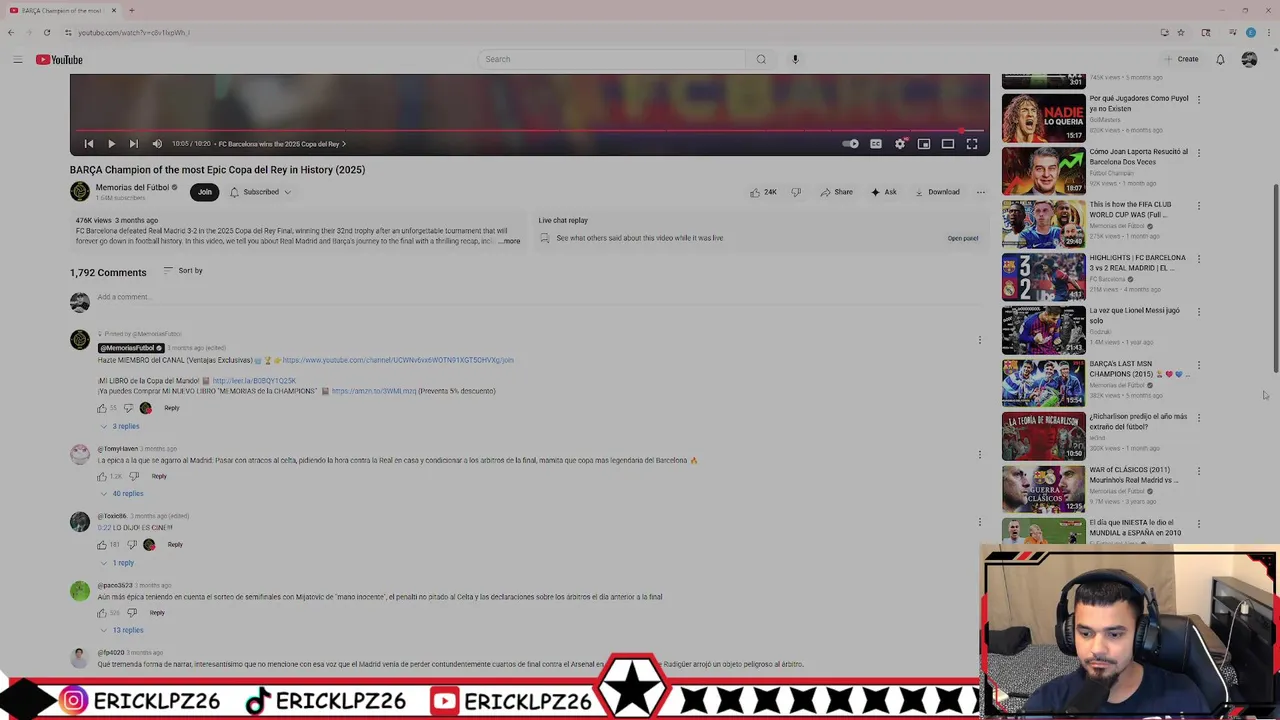Seek on the red video progress bar
This screenshot has width=1280, height=720.
pos(529,130)
